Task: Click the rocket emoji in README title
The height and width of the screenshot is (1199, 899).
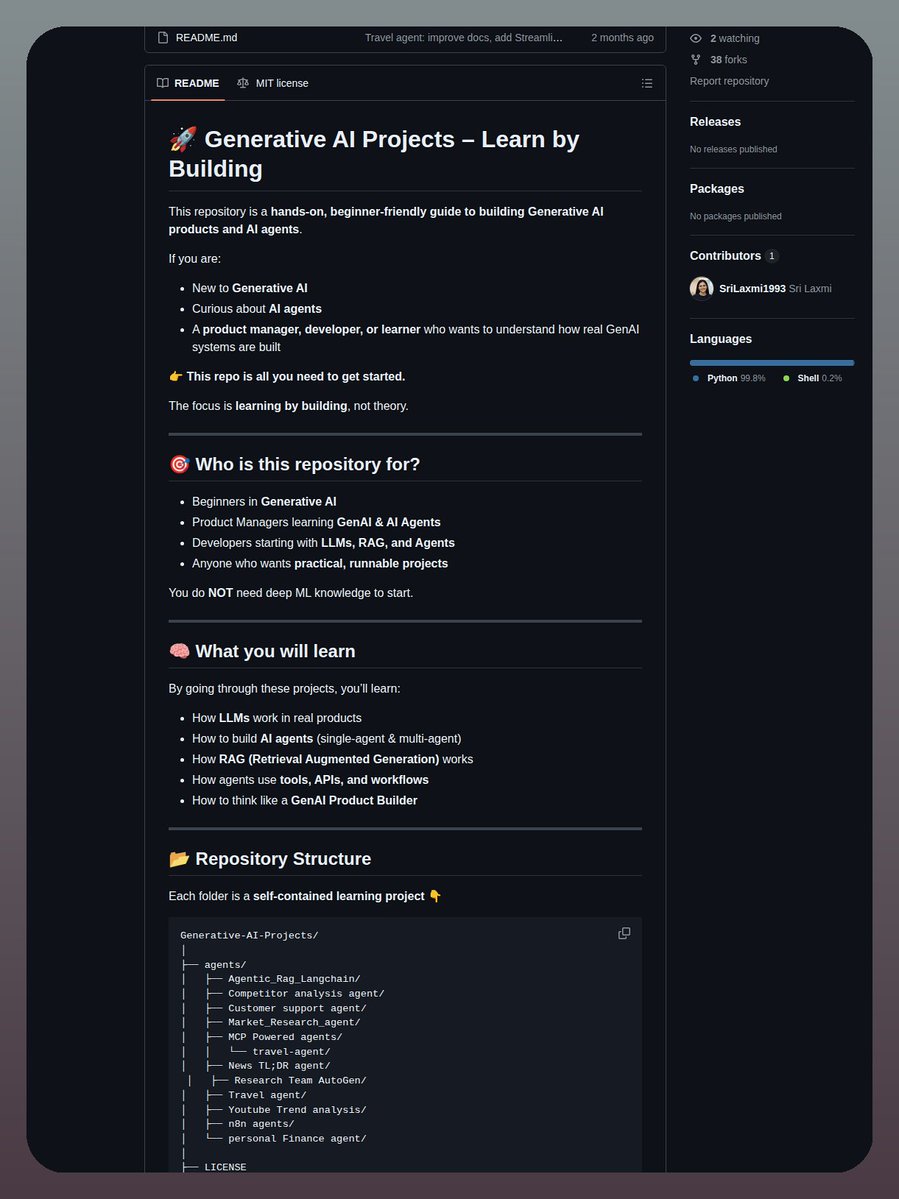Action: (183, 139)
